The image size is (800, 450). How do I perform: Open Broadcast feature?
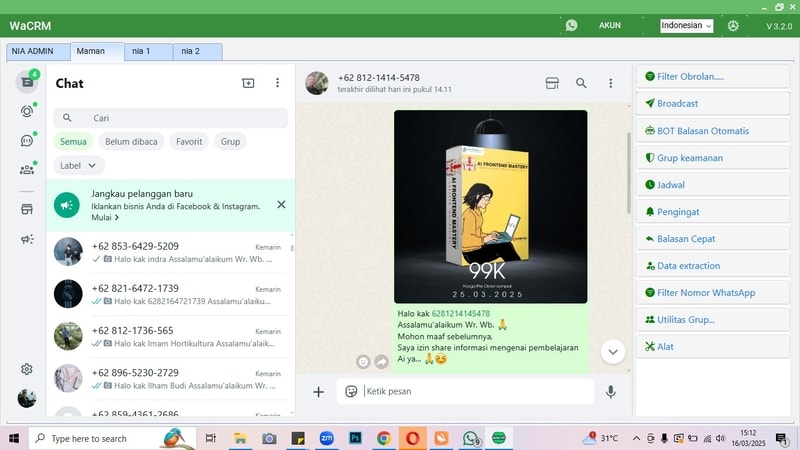(713, 104)
